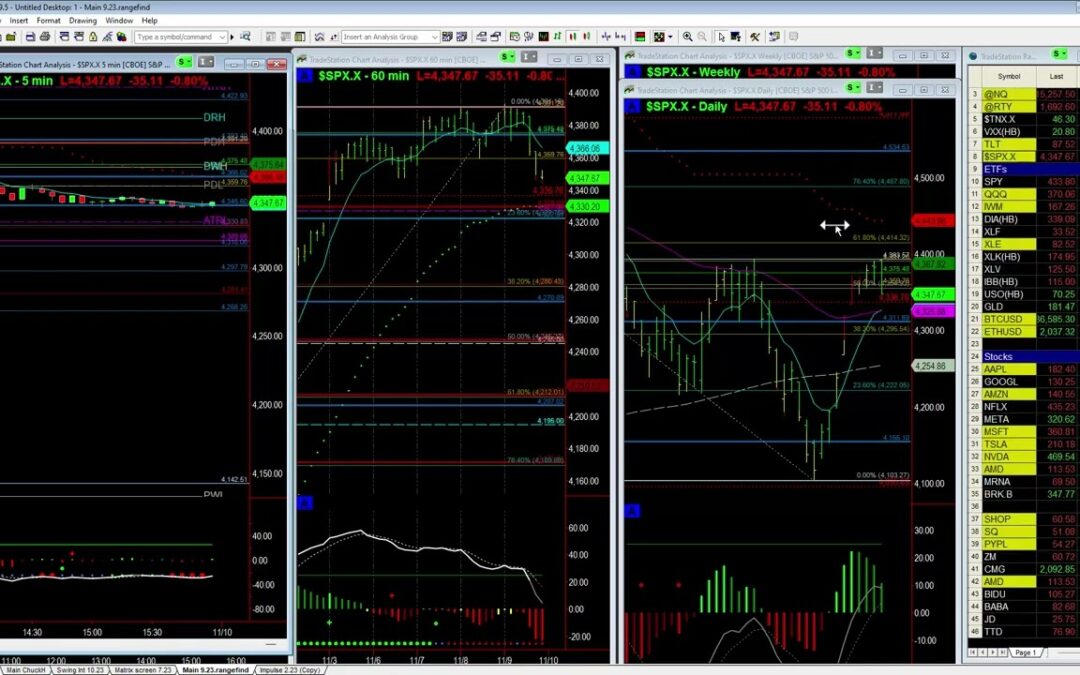Click the Symbol column header in RadarScreen

click(x=1008, y=76)
